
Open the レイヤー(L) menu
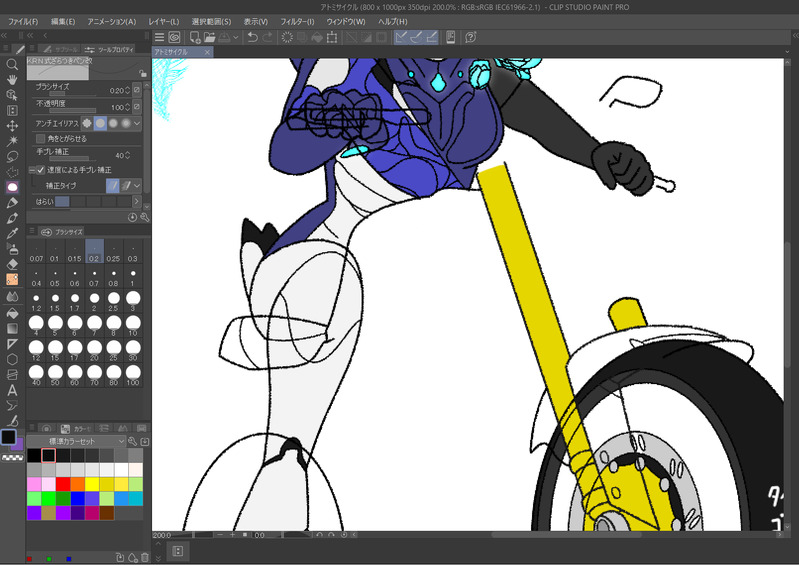[x=164, y=21]
